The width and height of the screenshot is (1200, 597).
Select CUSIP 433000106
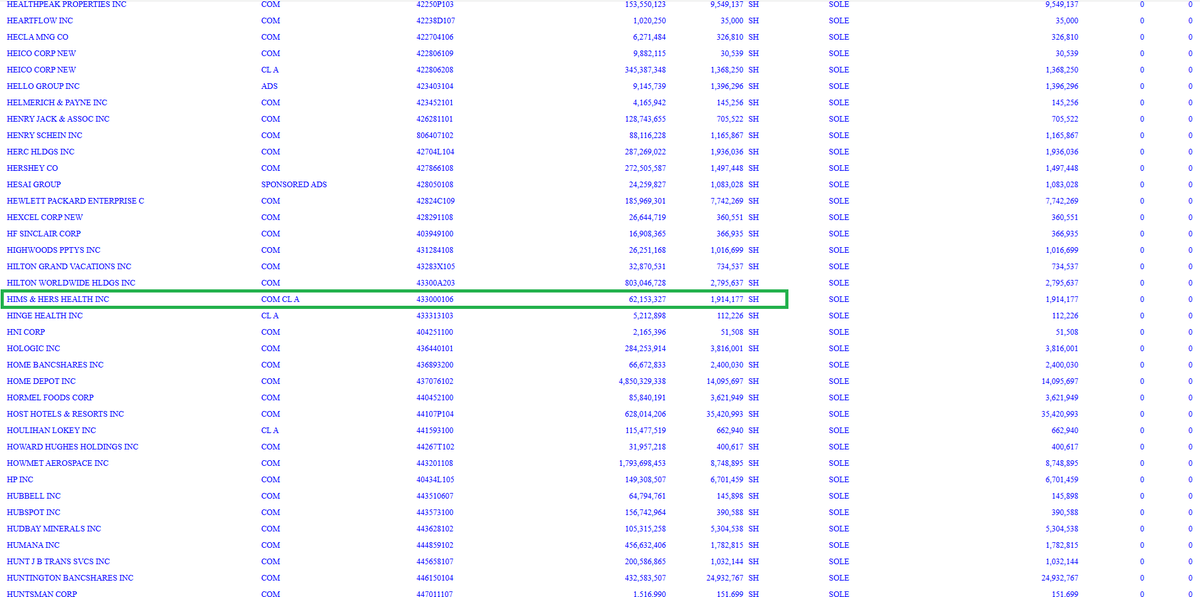tap(434, 299)
